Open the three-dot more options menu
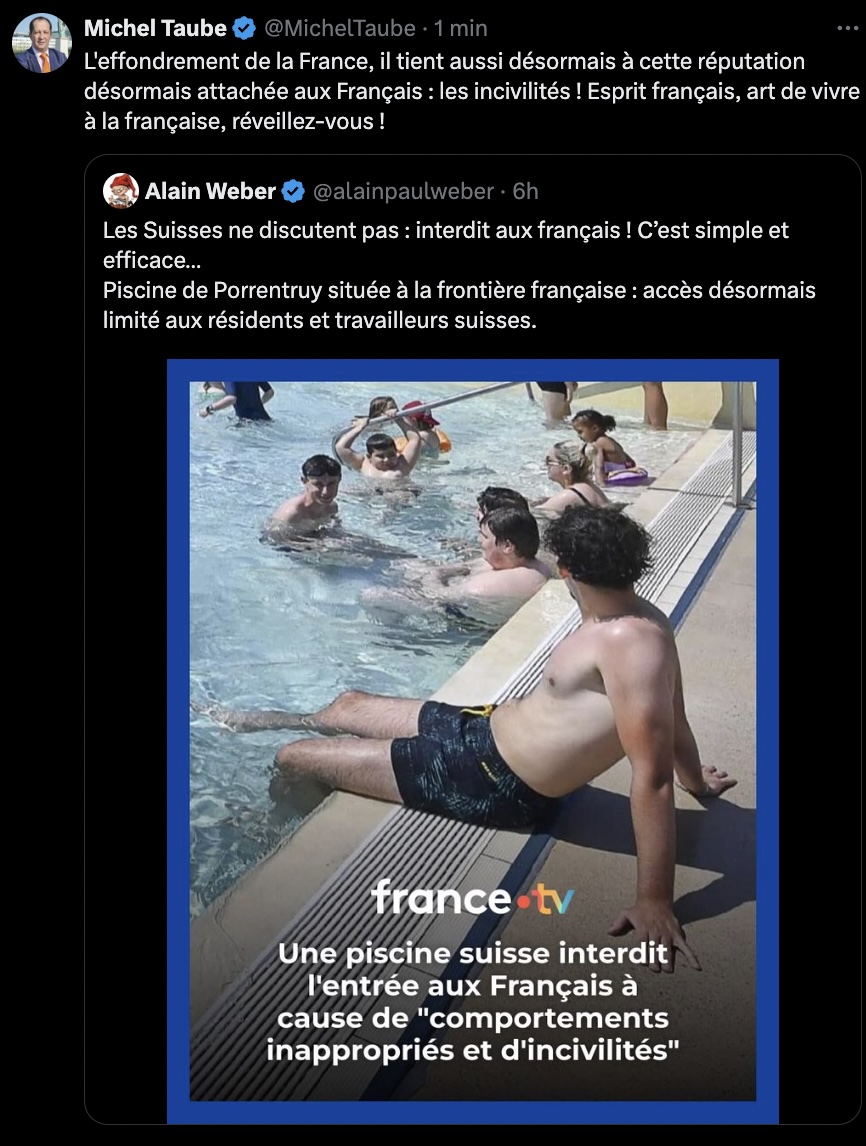 click(847, 29)
